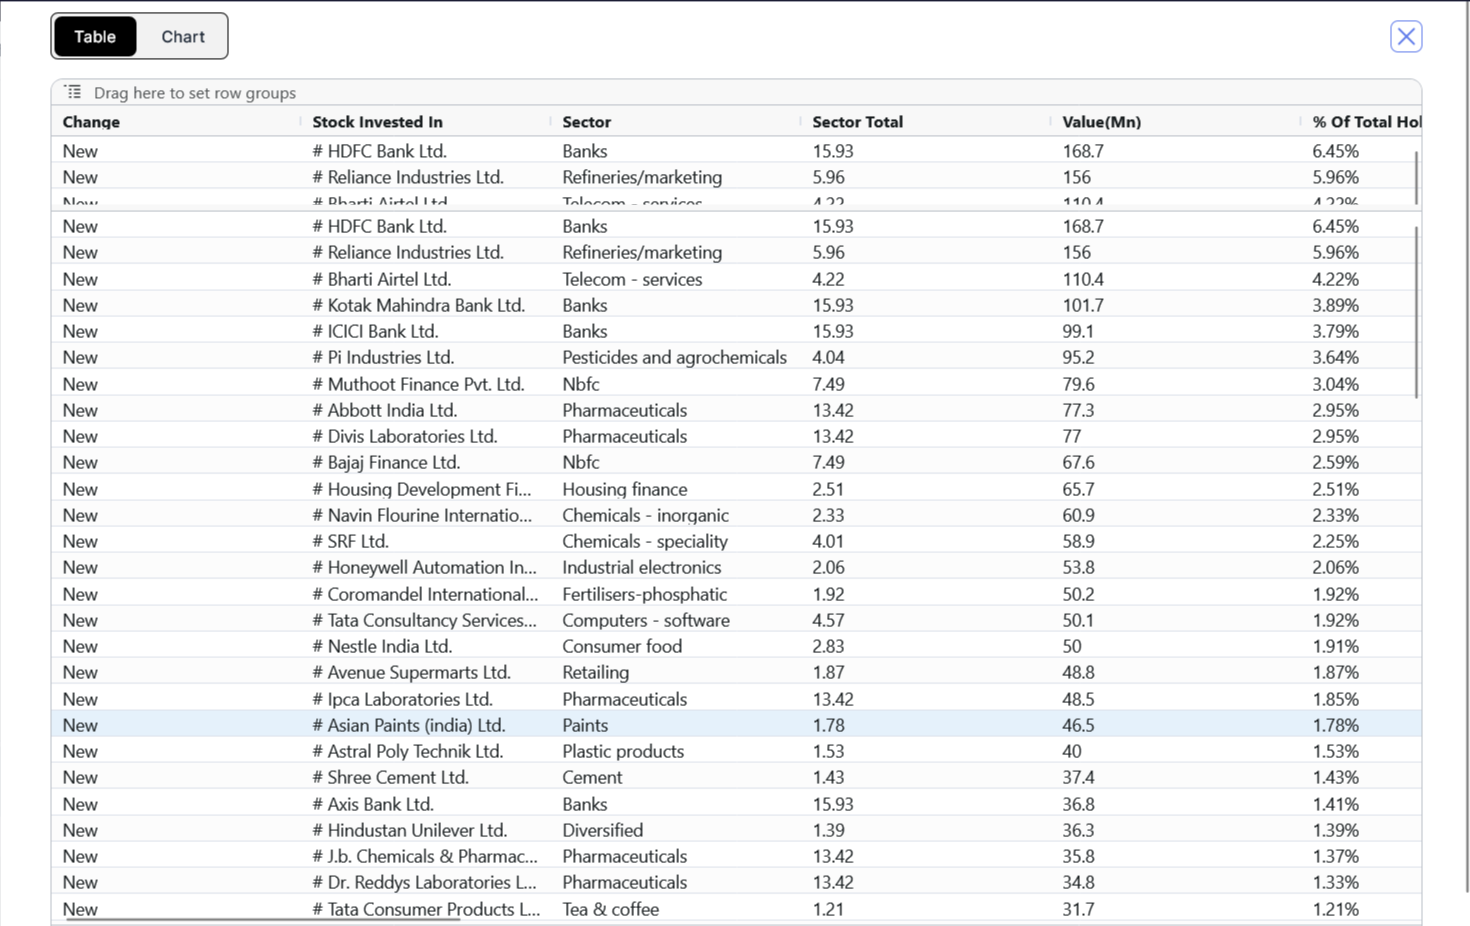
Task: Click the Pesticides and agrochemicals sector cell
Action: click(676, 357)
